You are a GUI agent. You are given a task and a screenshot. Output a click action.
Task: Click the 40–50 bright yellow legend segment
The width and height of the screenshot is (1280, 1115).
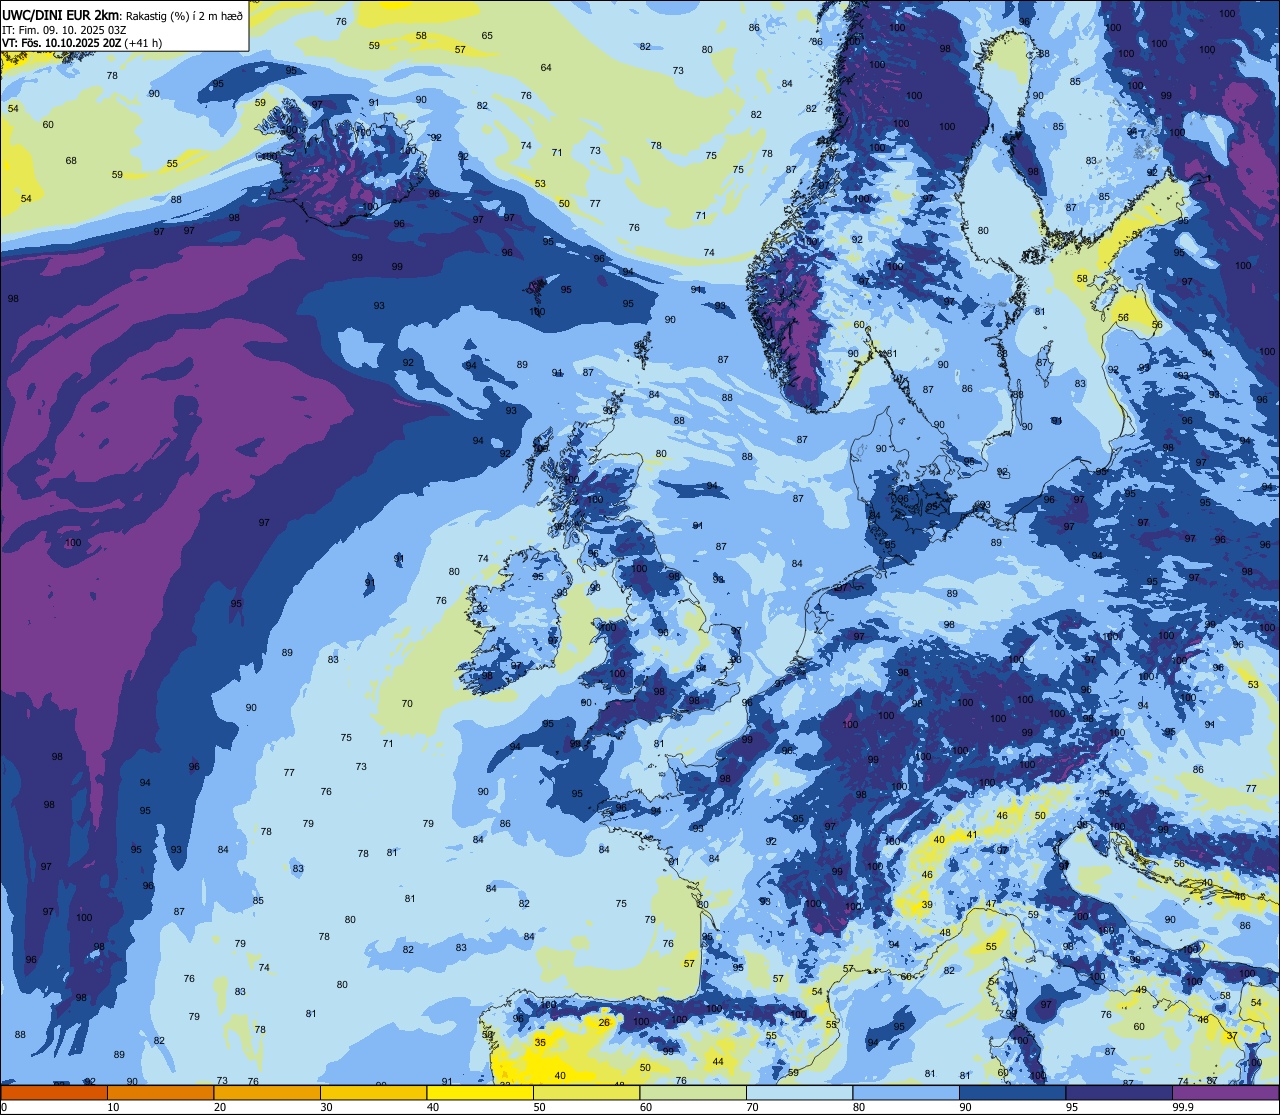480,1092
